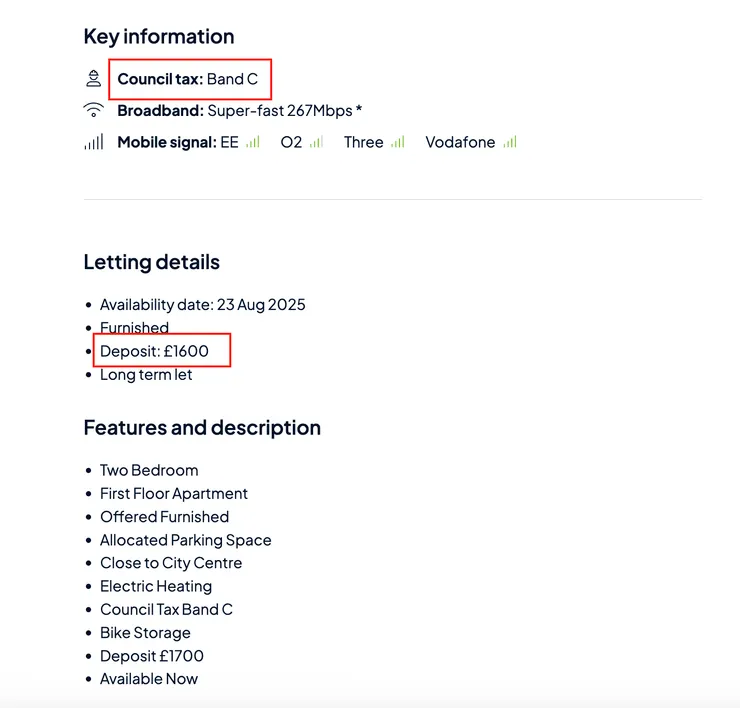Click the Key information heading

(x=159, y=37)
